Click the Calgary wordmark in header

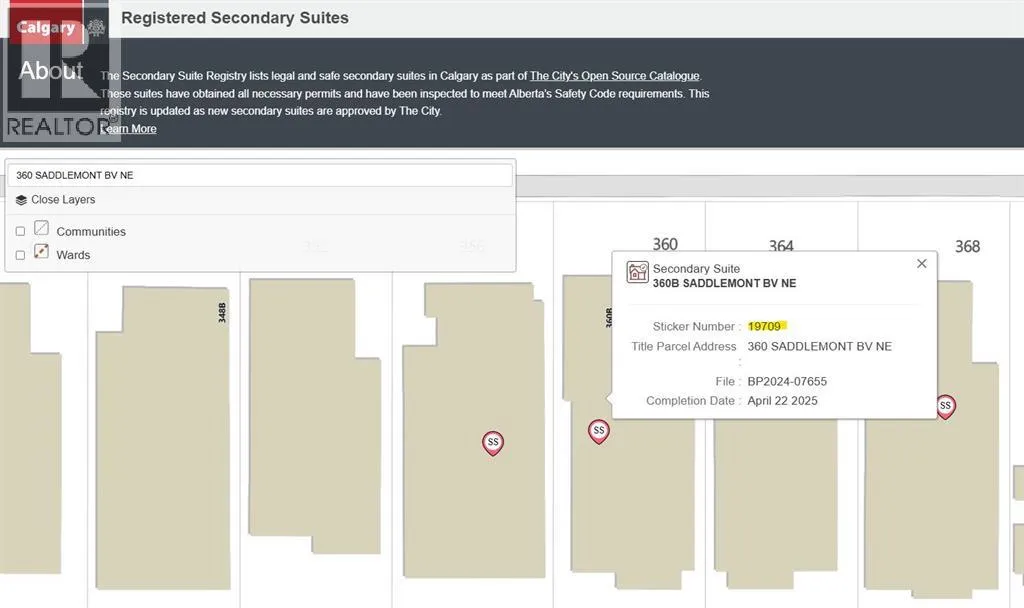(x=45, y=28)
